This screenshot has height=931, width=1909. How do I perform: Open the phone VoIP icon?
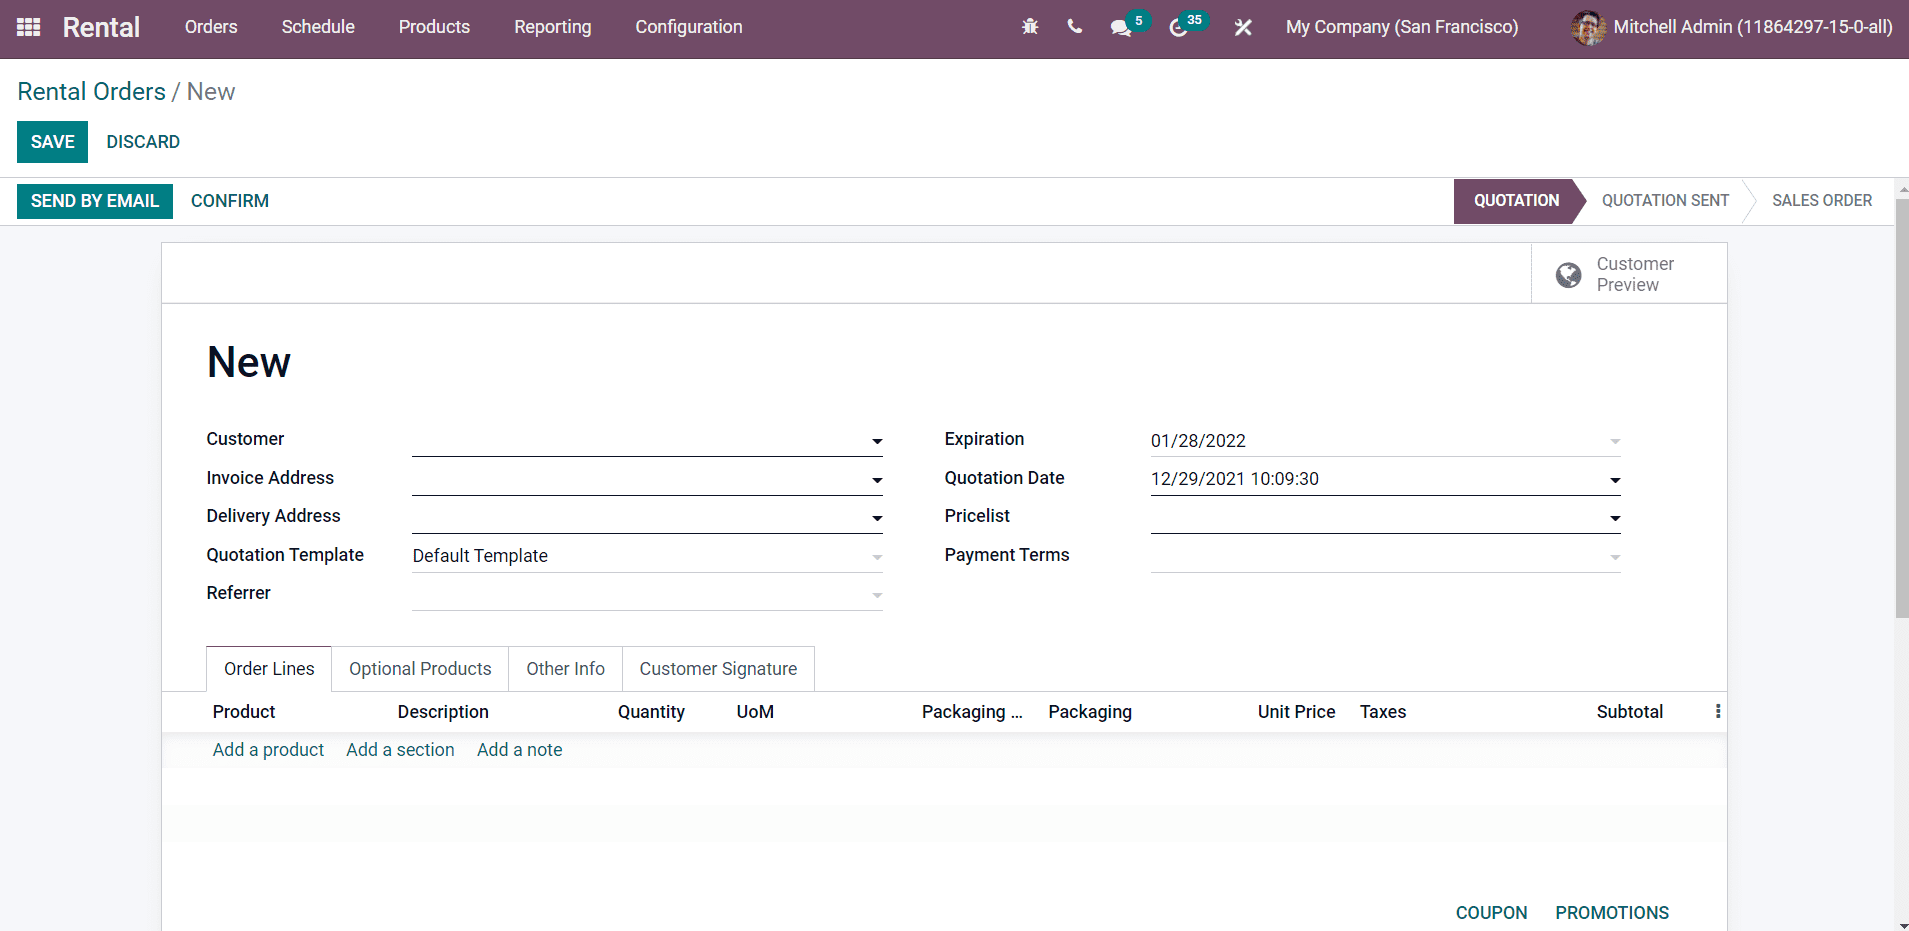[1075, 27]
